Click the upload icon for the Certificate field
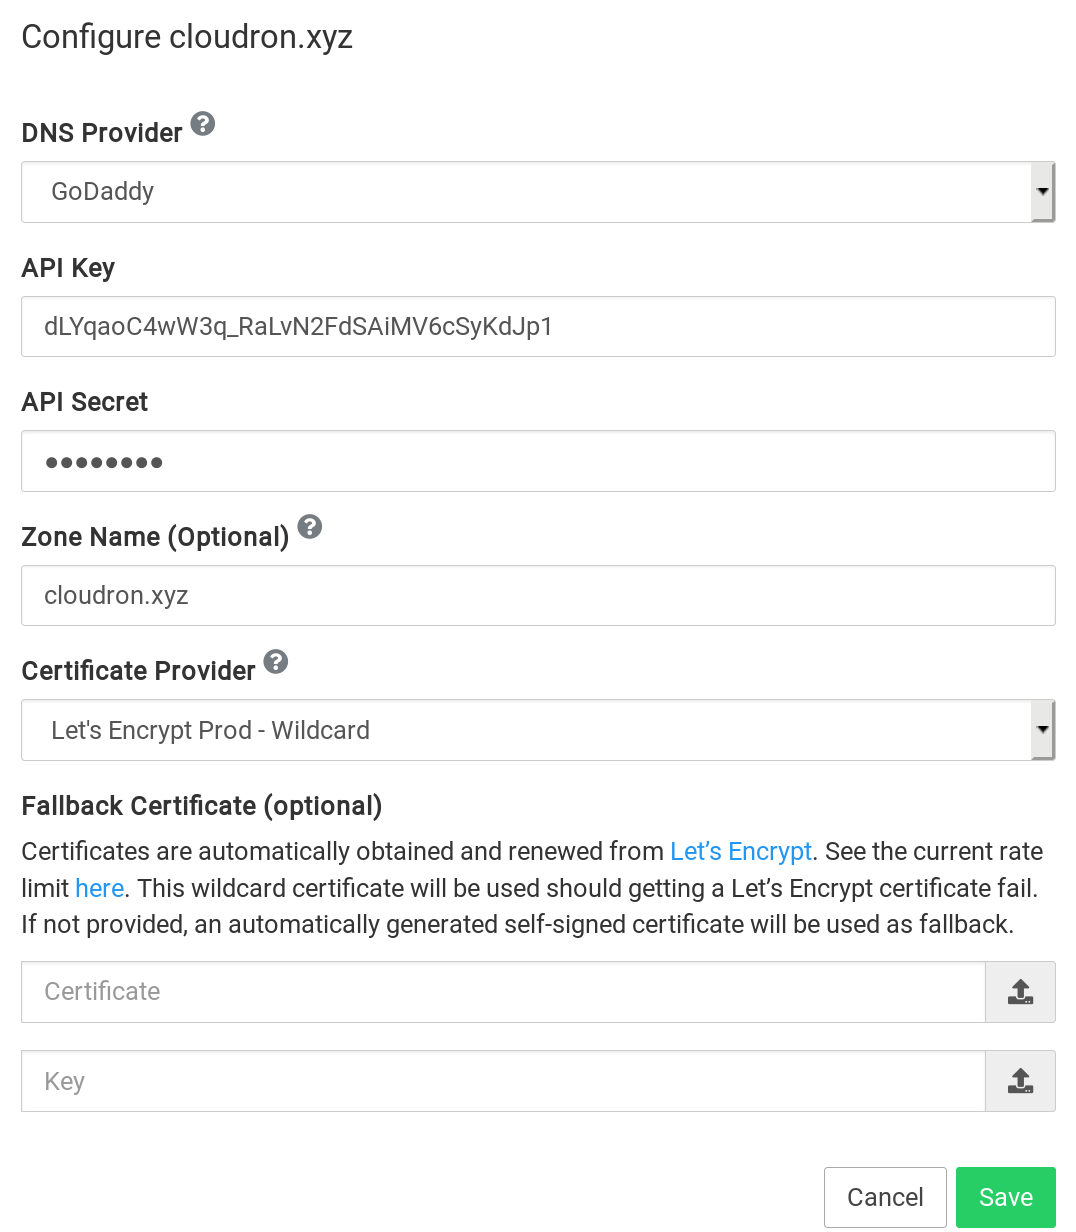This screenshot has height=1232, width=1076. click(1020, 992)
